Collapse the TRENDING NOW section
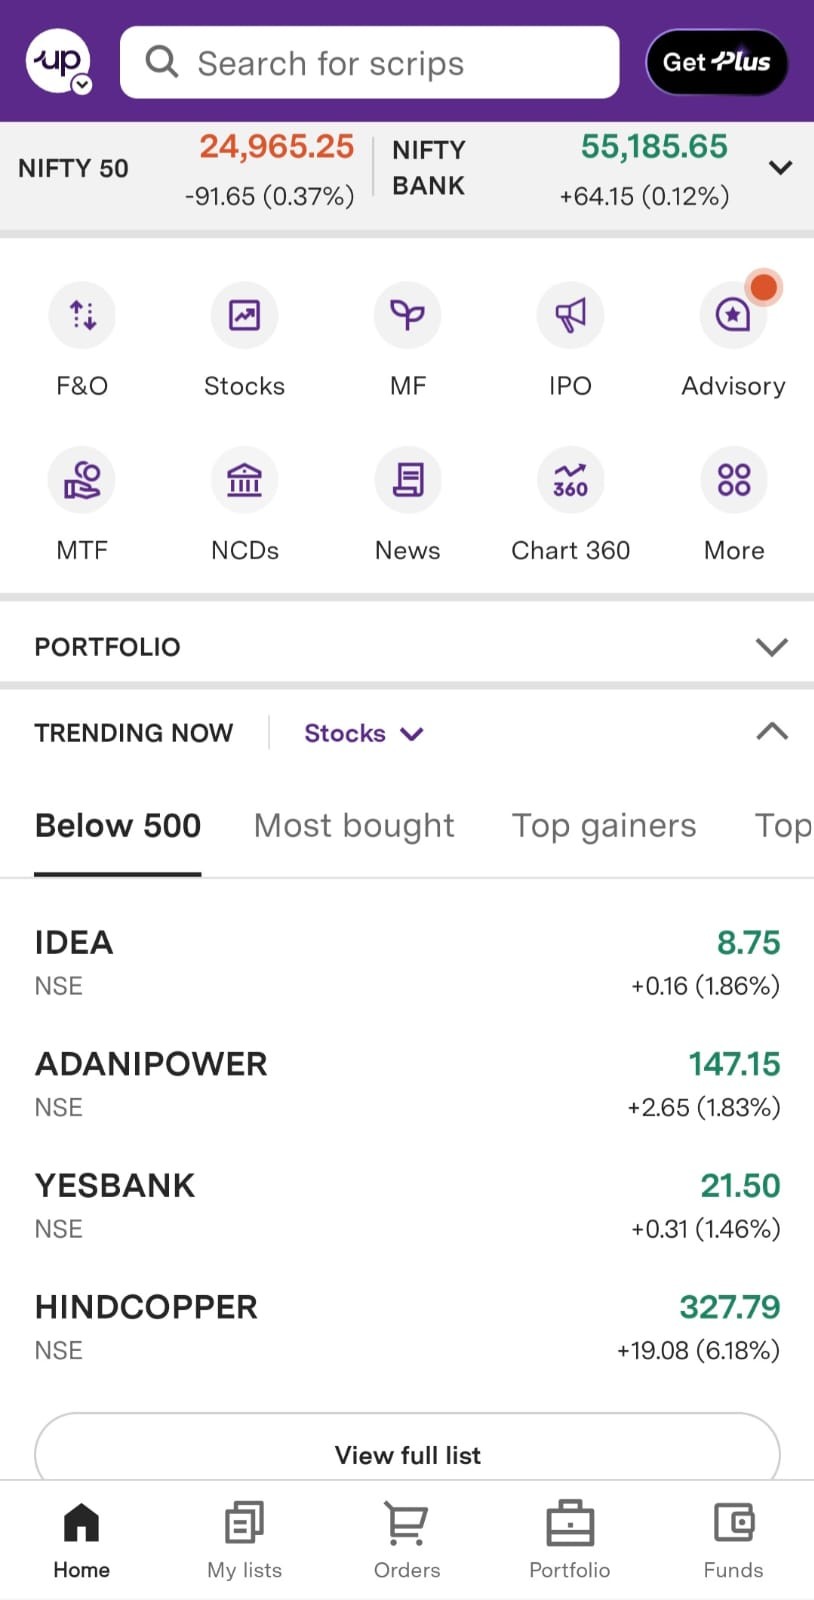The image size is (814, 1600). [771, 732]
